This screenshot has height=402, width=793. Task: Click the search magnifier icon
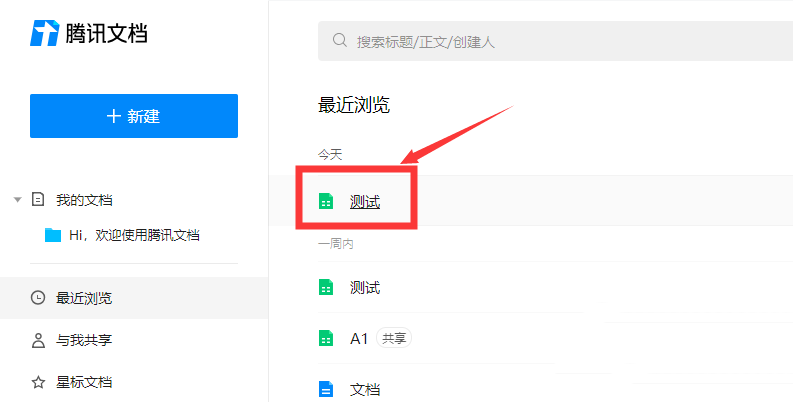(340, 41)
